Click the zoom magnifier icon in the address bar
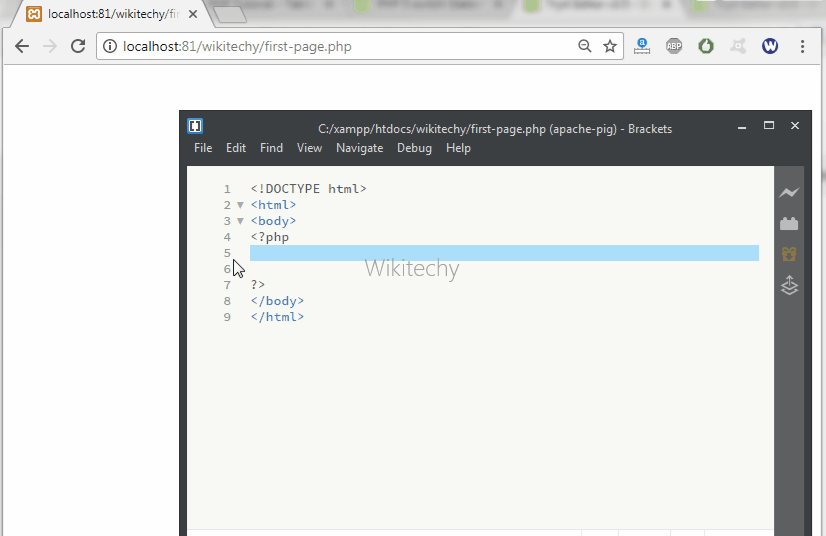 pyautogui.click(x=585, y=46)
